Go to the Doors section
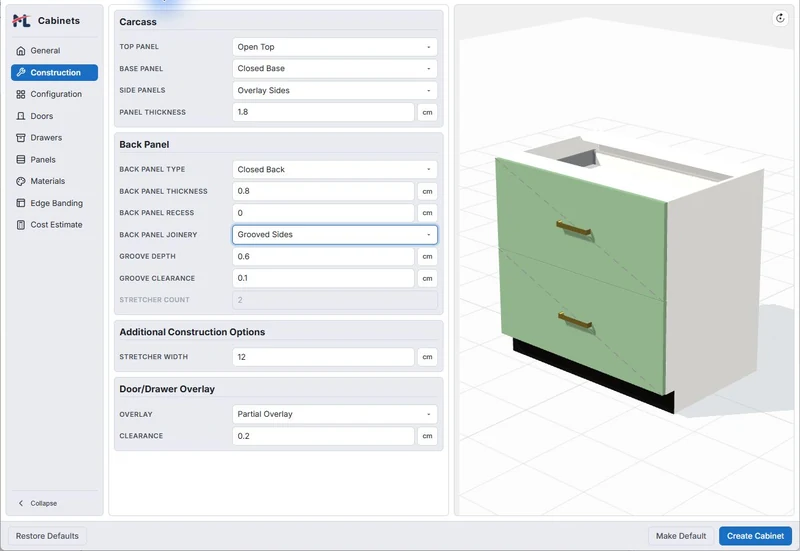 click(x=54, y=116)
